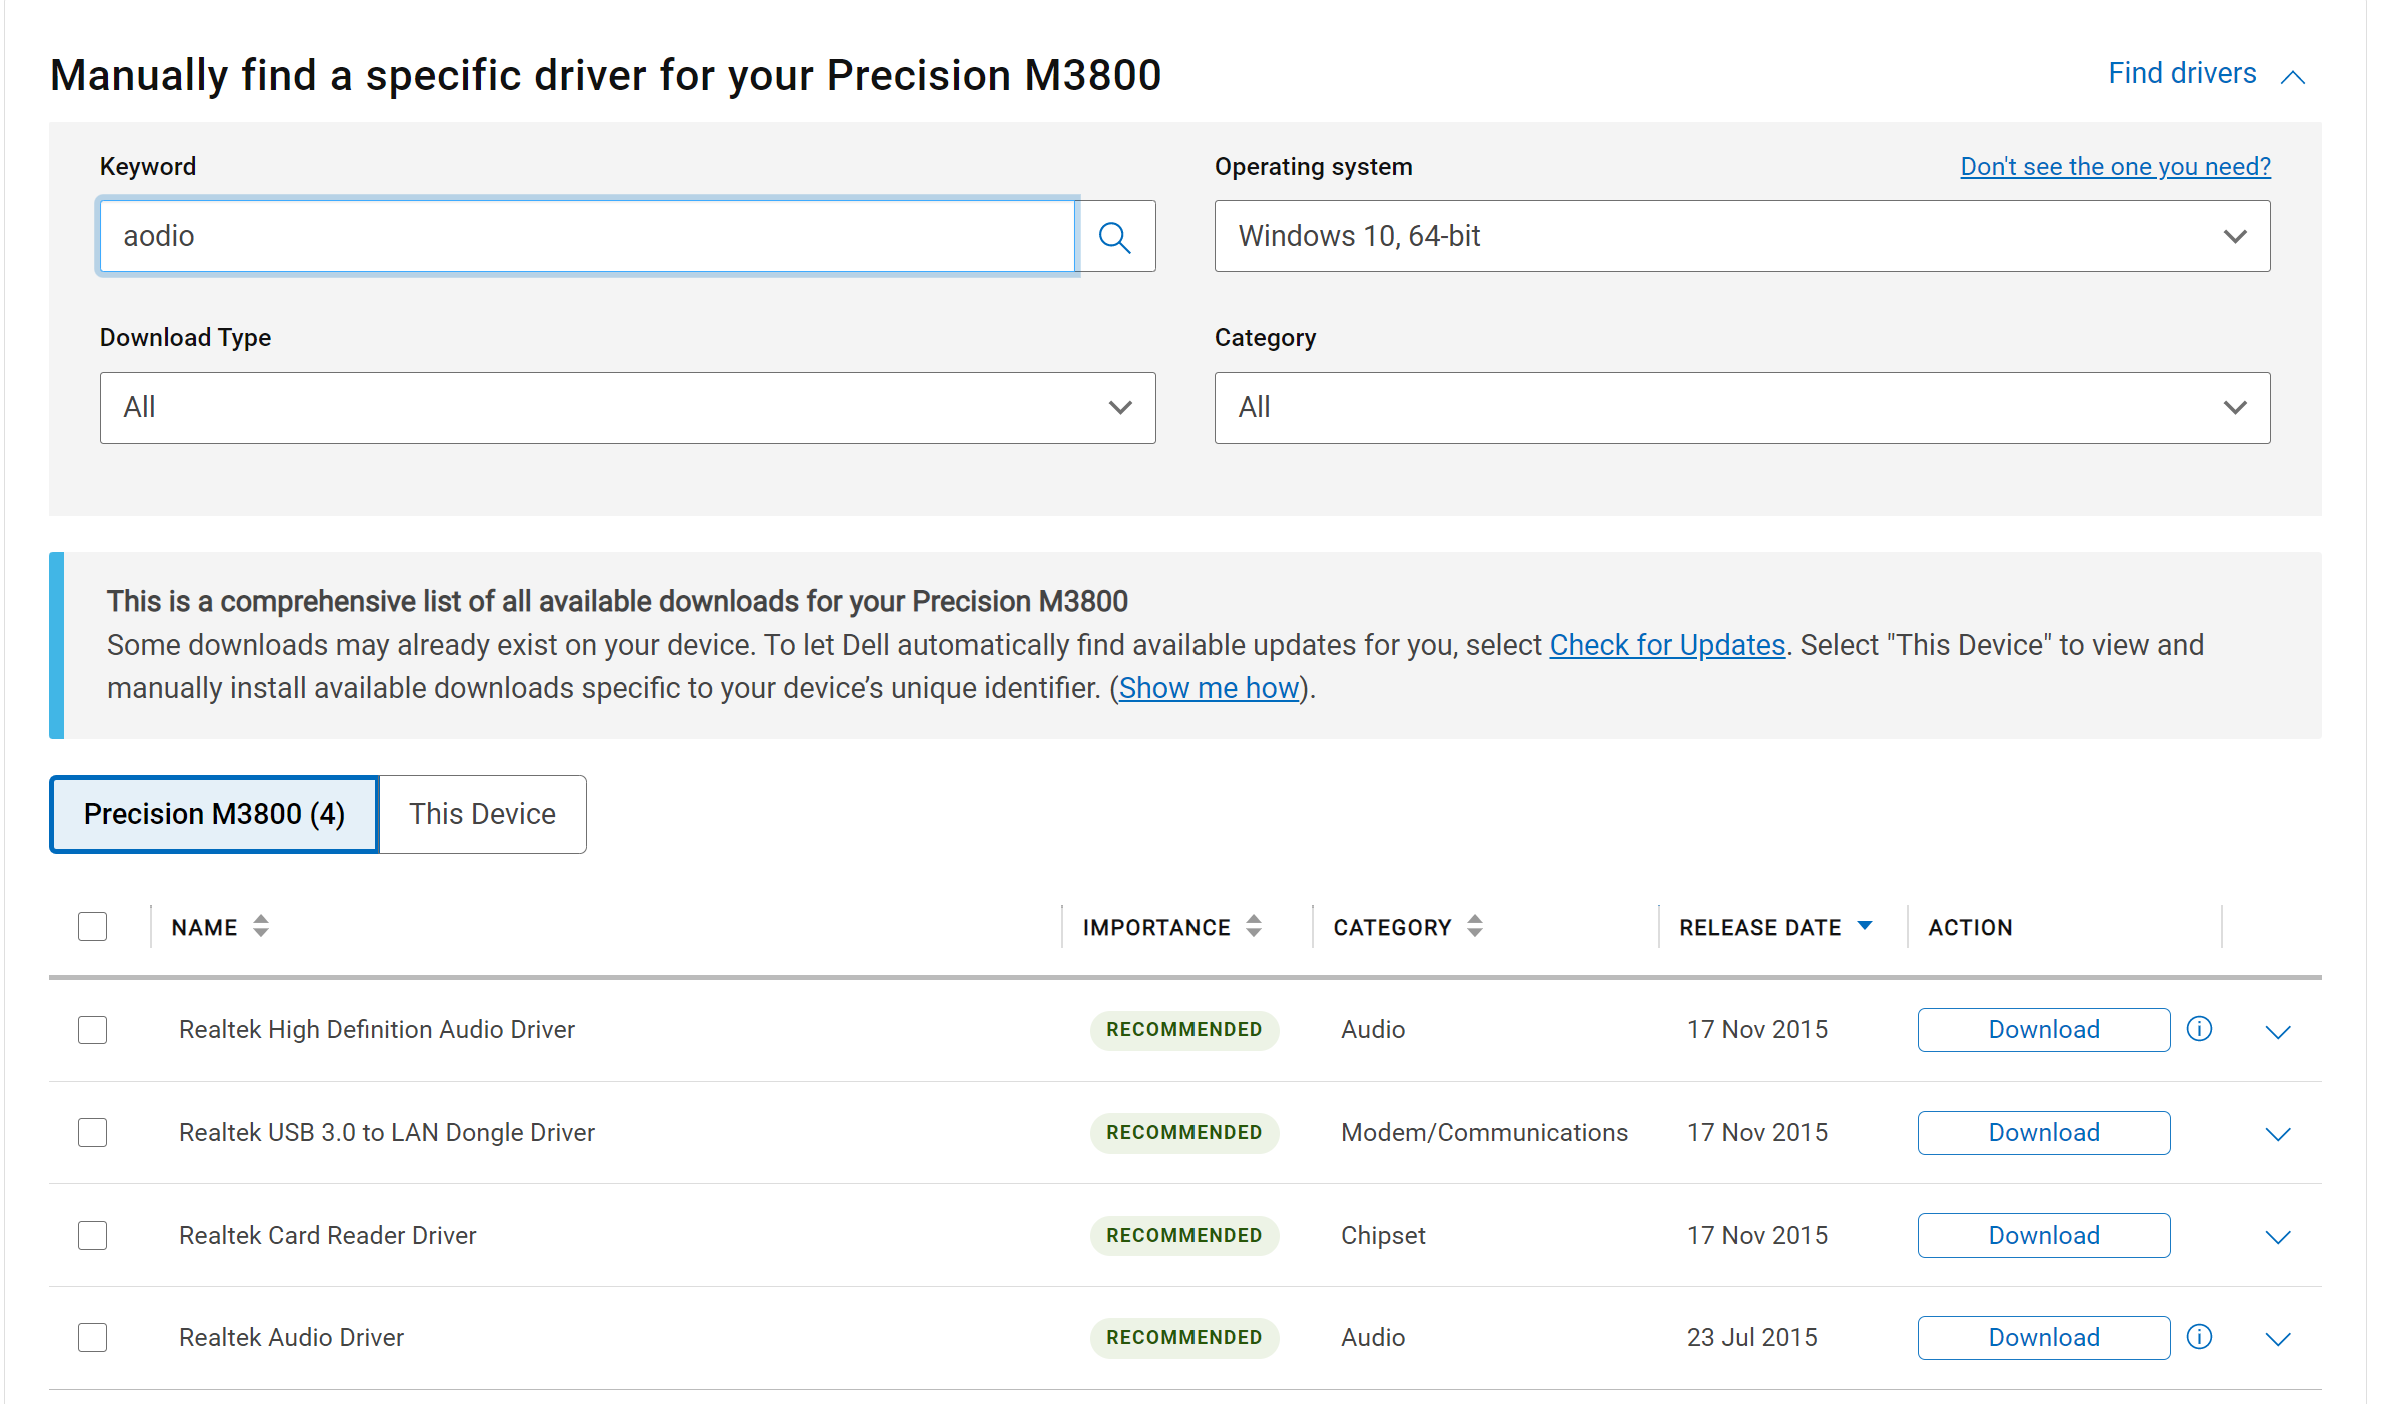
Task: Click the NAME column header
Action: pyautogui.click(x=205, y=927)
